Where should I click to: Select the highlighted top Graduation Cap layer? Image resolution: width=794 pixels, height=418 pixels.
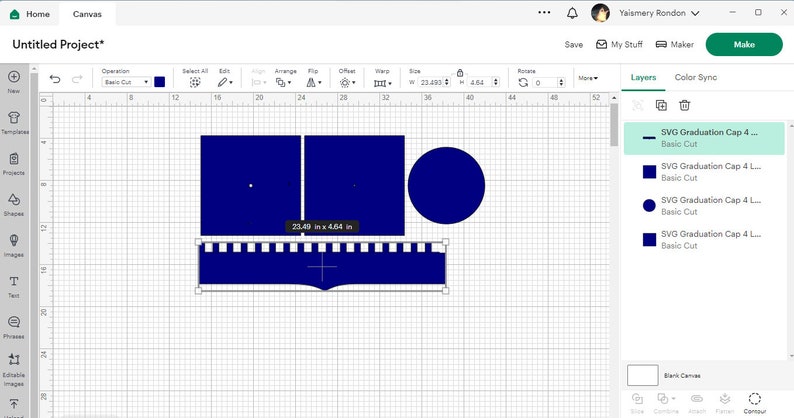click(704, 138)
